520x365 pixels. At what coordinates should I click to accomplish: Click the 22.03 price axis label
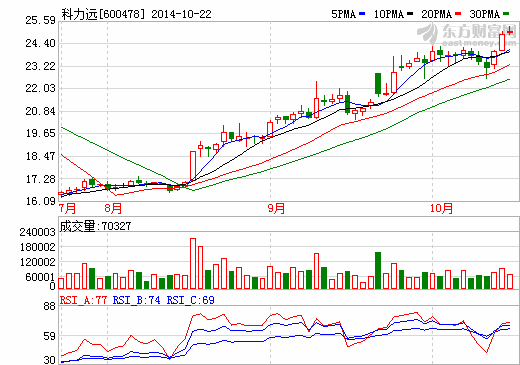tap(41, 89)
